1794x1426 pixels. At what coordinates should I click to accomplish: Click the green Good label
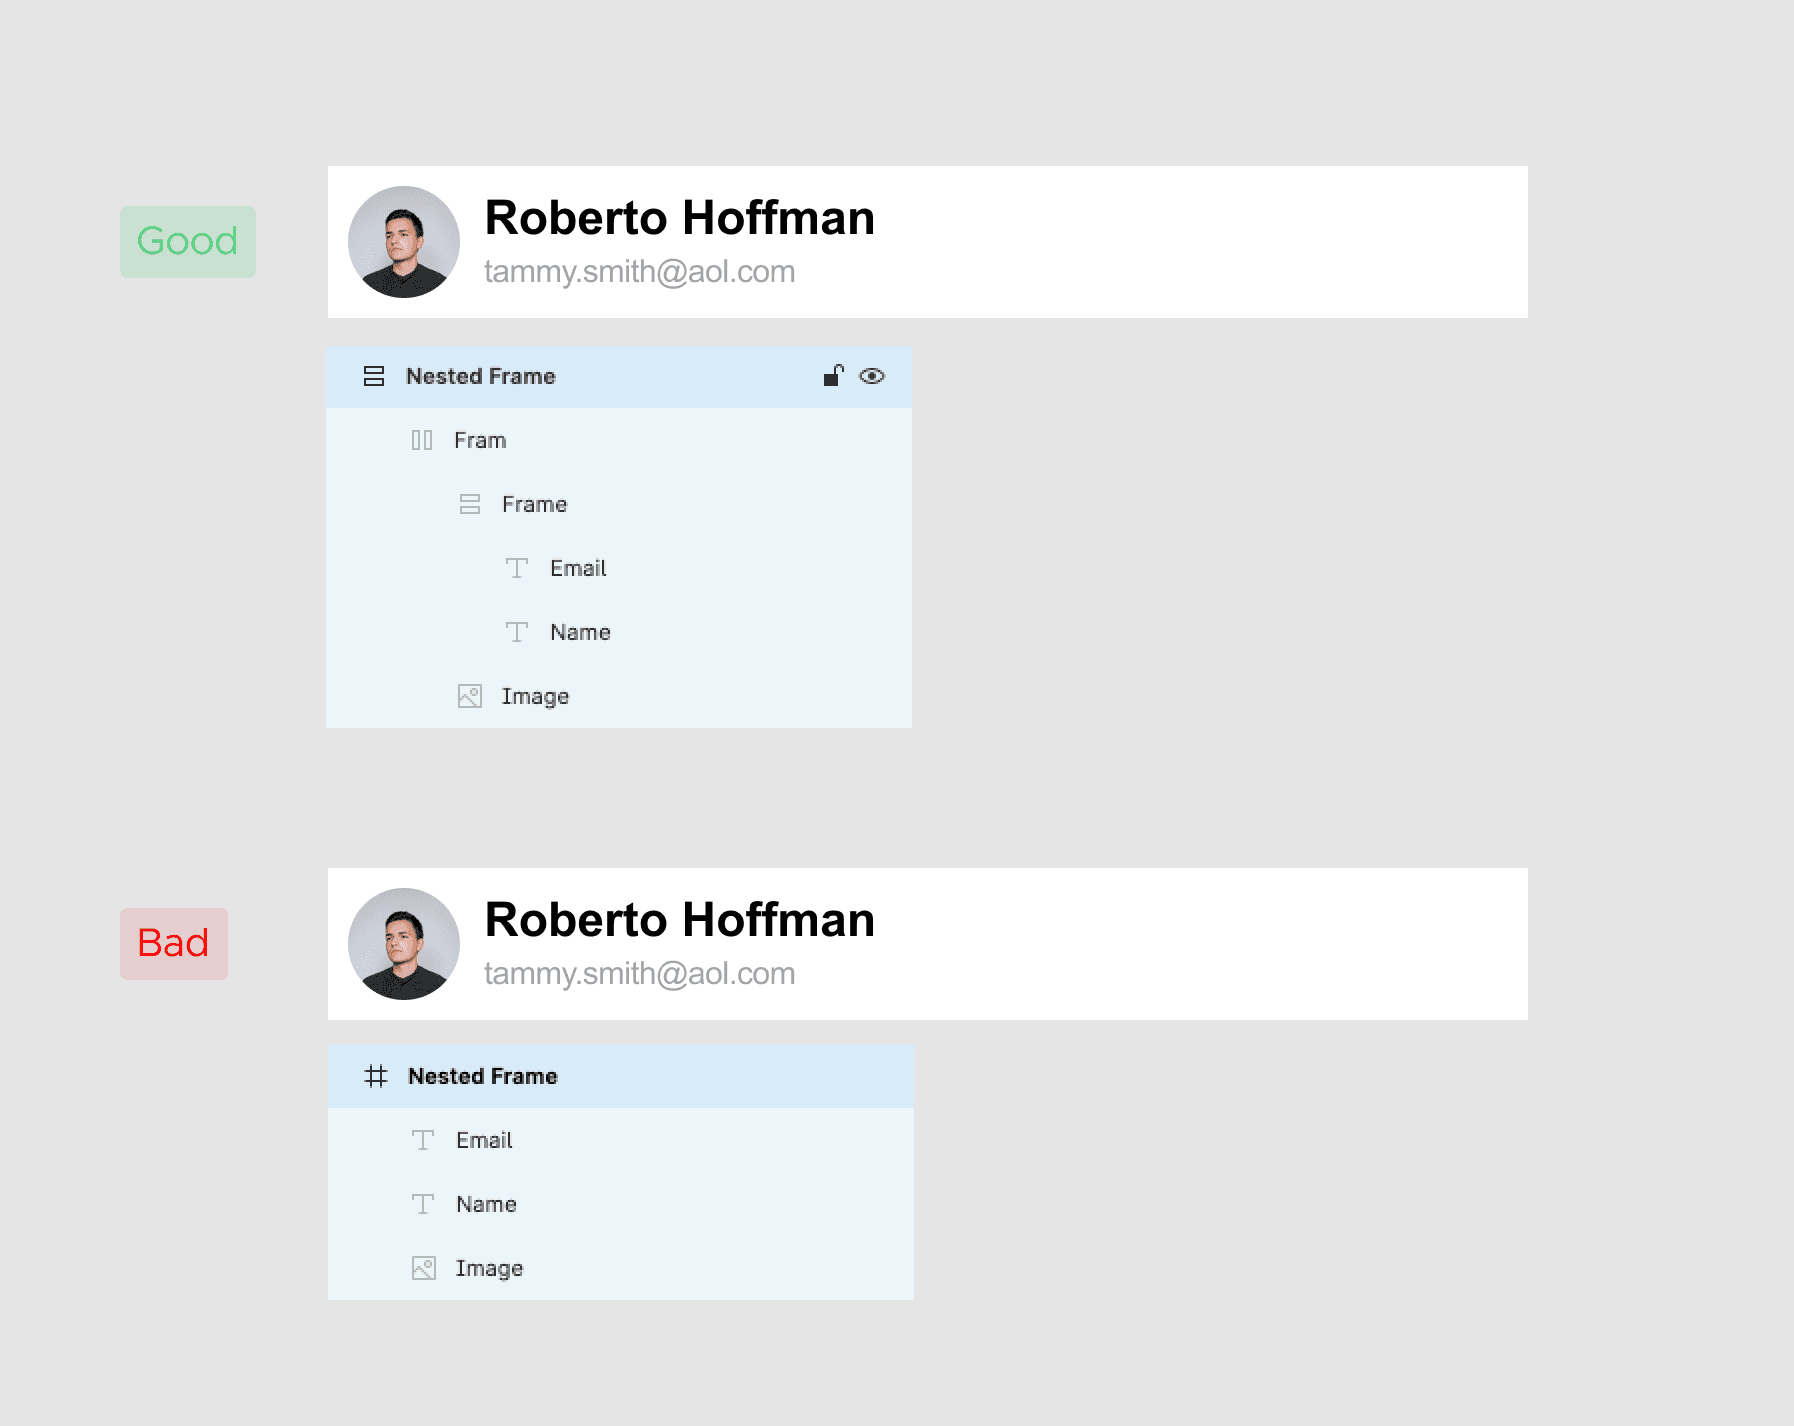(x=188, y=242)
